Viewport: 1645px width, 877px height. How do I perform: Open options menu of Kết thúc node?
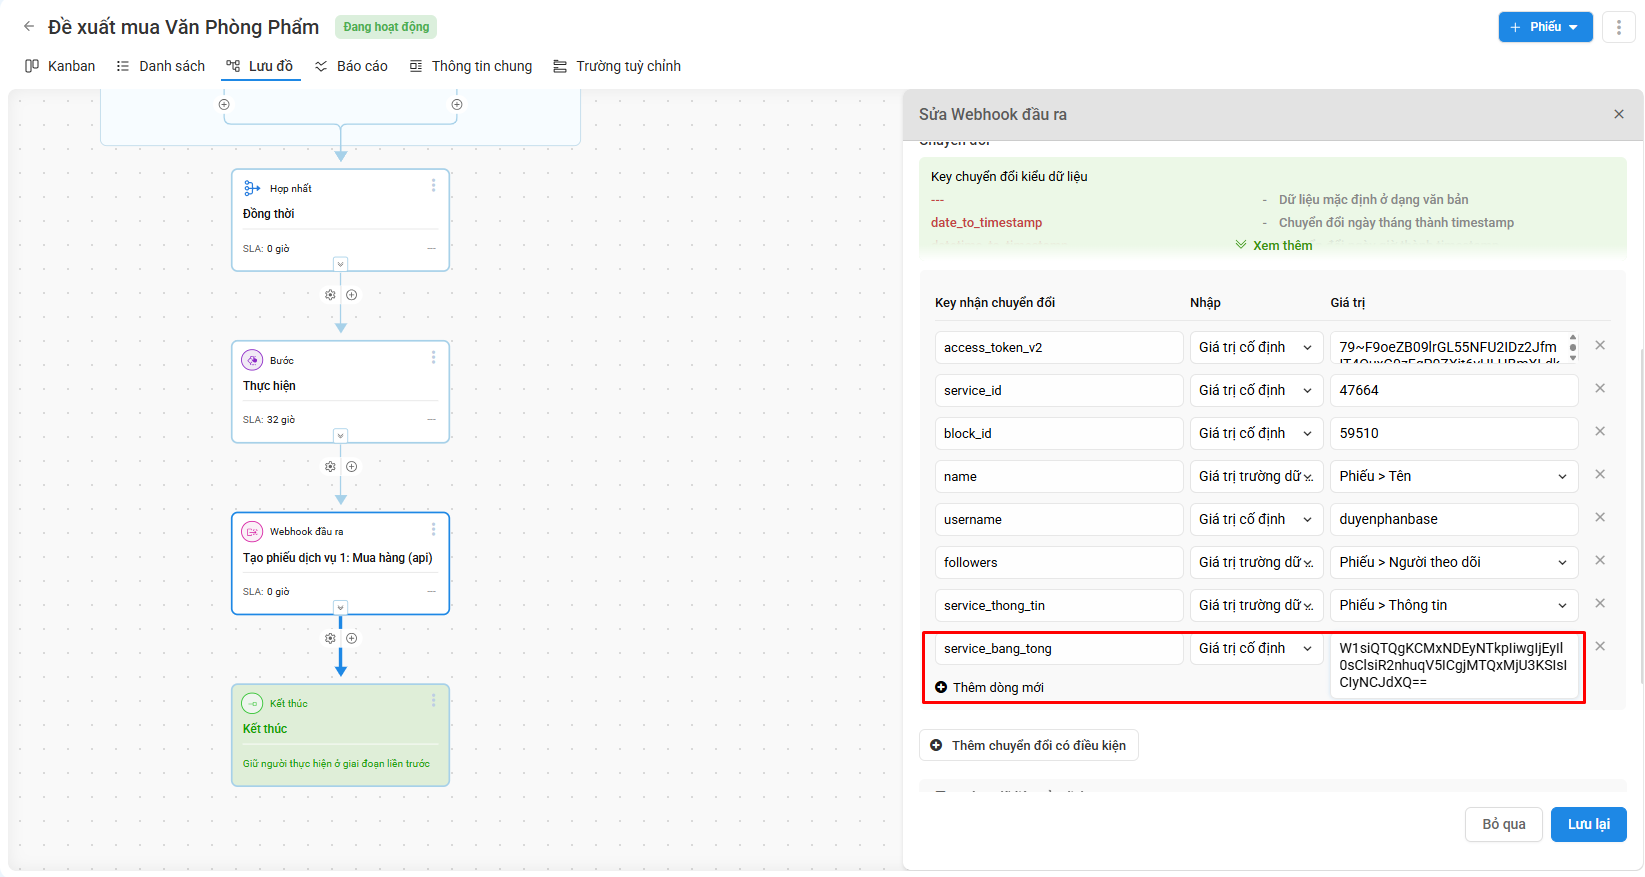click(x=433, y=700)
